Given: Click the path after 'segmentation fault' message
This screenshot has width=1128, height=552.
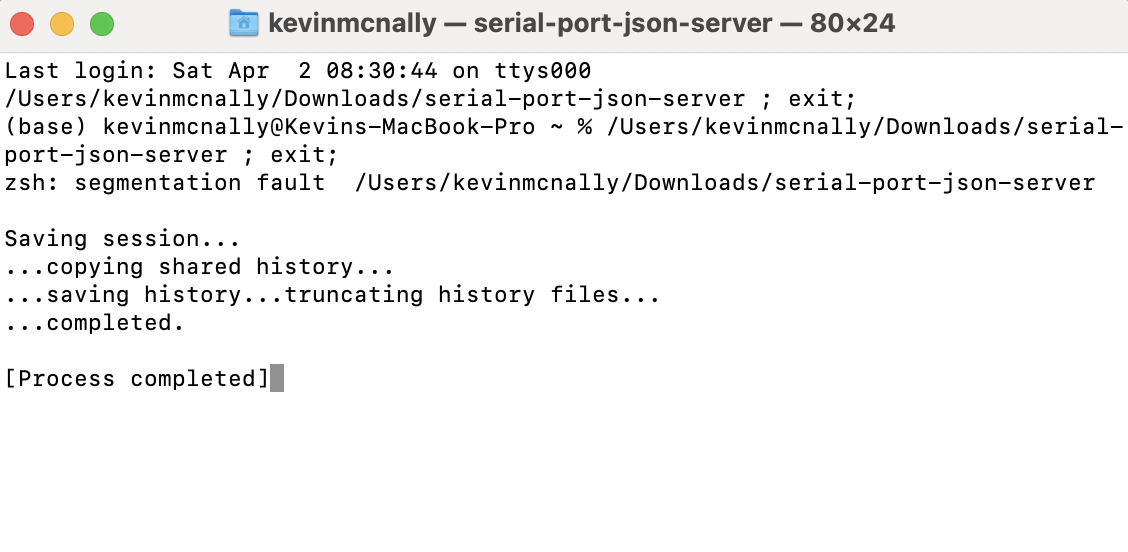Looking at the screenshot, I should (x=725, y=184).
